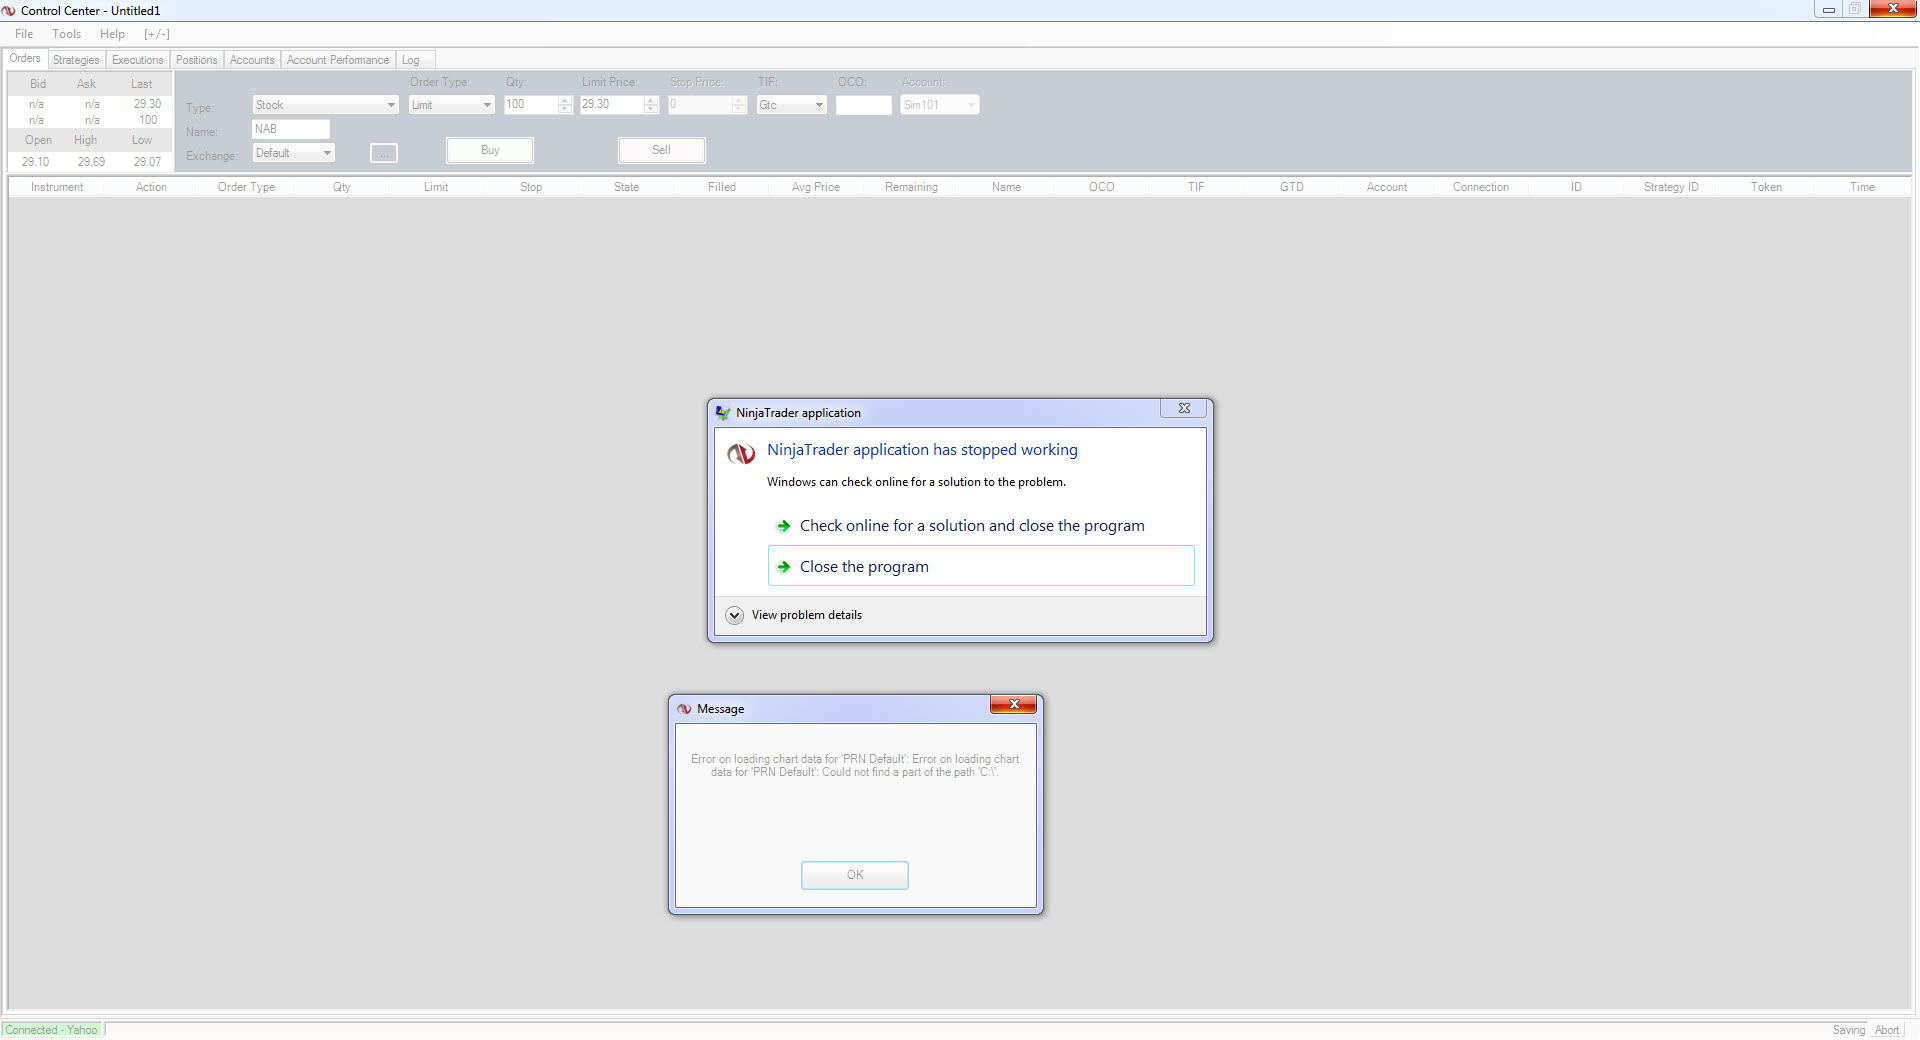
Task: Click the Connection column header
Action: pos(1481,187)
